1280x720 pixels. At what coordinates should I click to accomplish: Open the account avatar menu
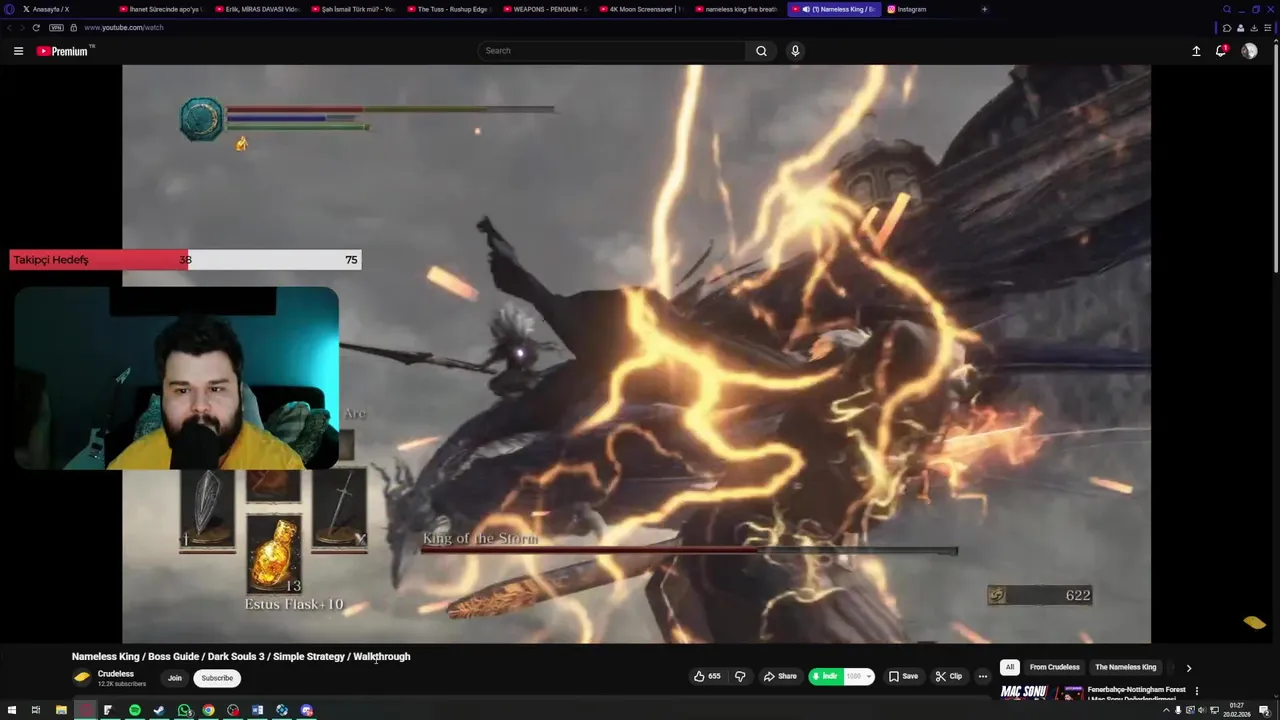coord(1249,51)
